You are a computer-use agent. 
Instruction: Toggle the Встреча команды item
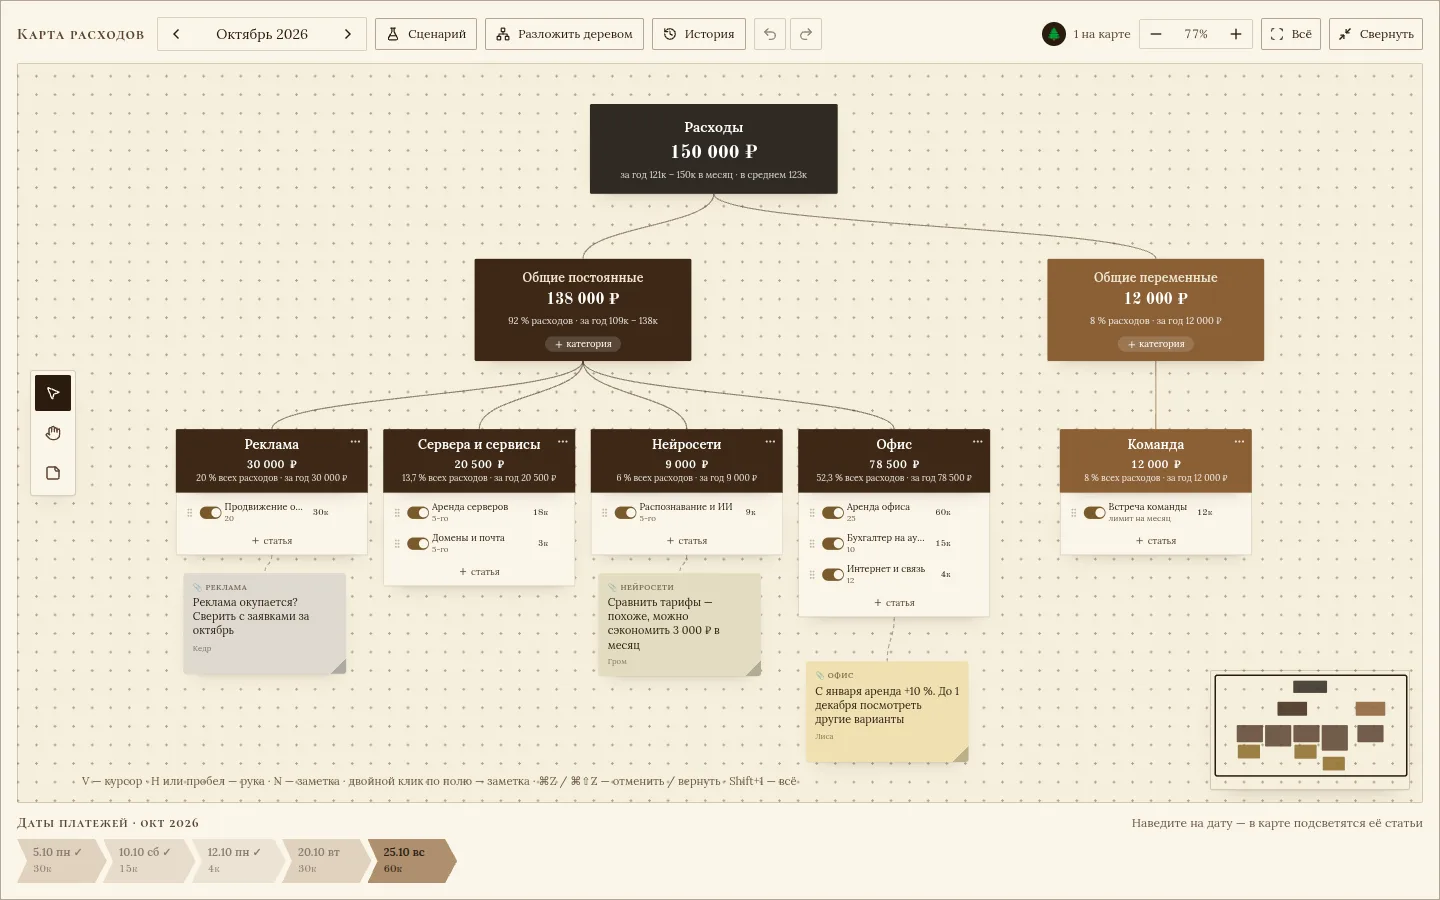click(x=1094, y=512)
